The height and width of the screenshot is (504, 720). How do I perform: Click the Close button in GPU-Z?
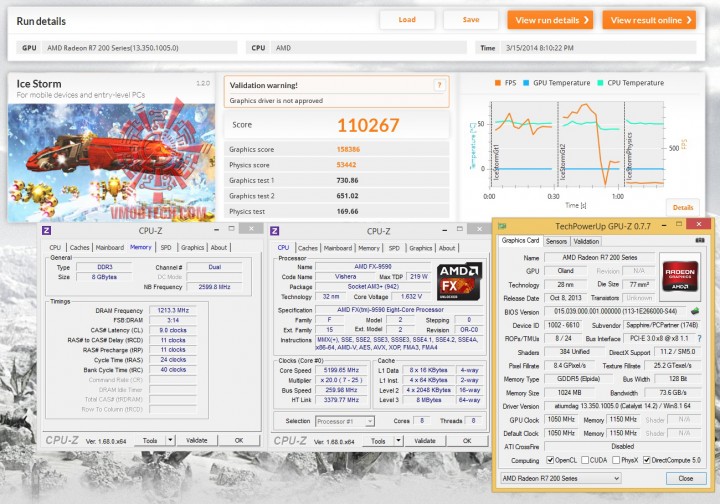point(686,478)
